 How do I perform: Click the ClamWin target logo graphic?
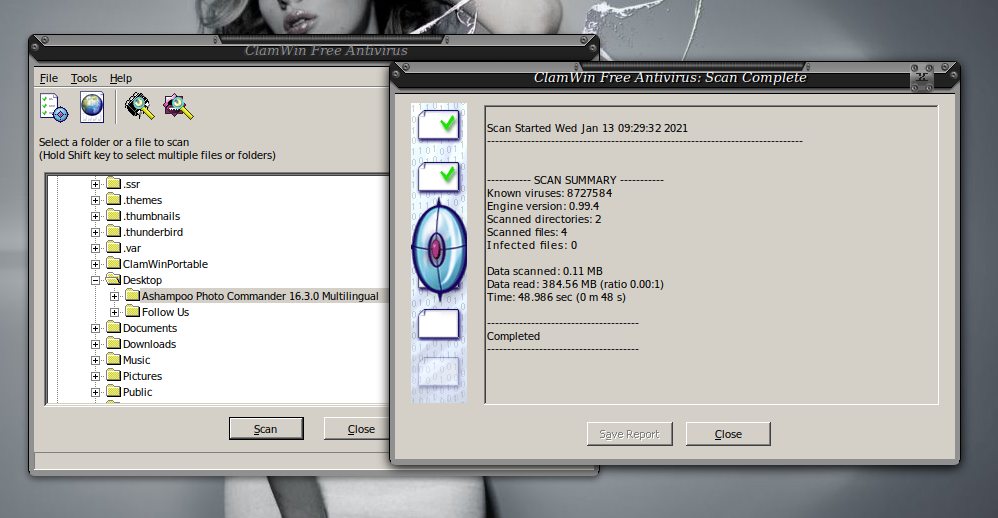(x=439, y=249)
